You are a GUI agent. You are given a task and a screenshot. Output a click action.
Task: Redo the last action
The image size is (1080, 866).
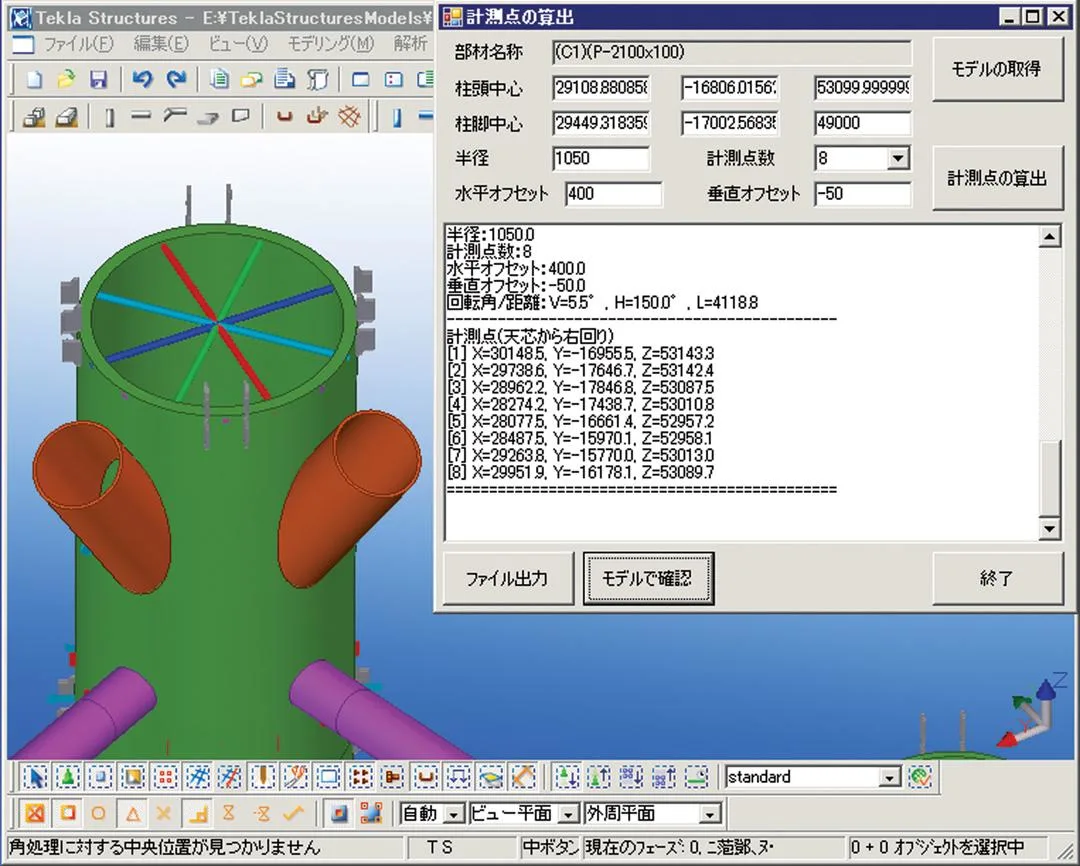tap(176, 80)
